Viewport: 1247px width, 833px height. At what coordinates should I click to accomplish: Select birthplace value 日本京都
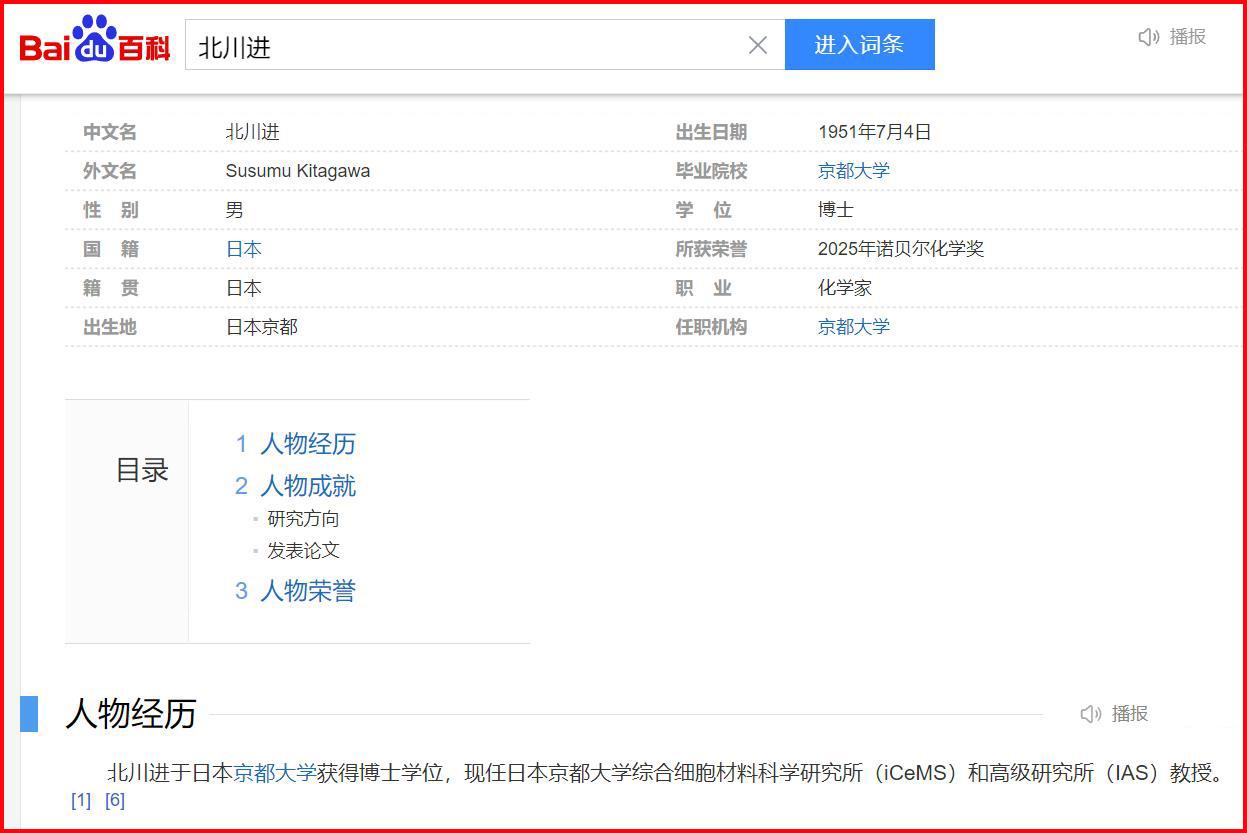click(262, 327)
